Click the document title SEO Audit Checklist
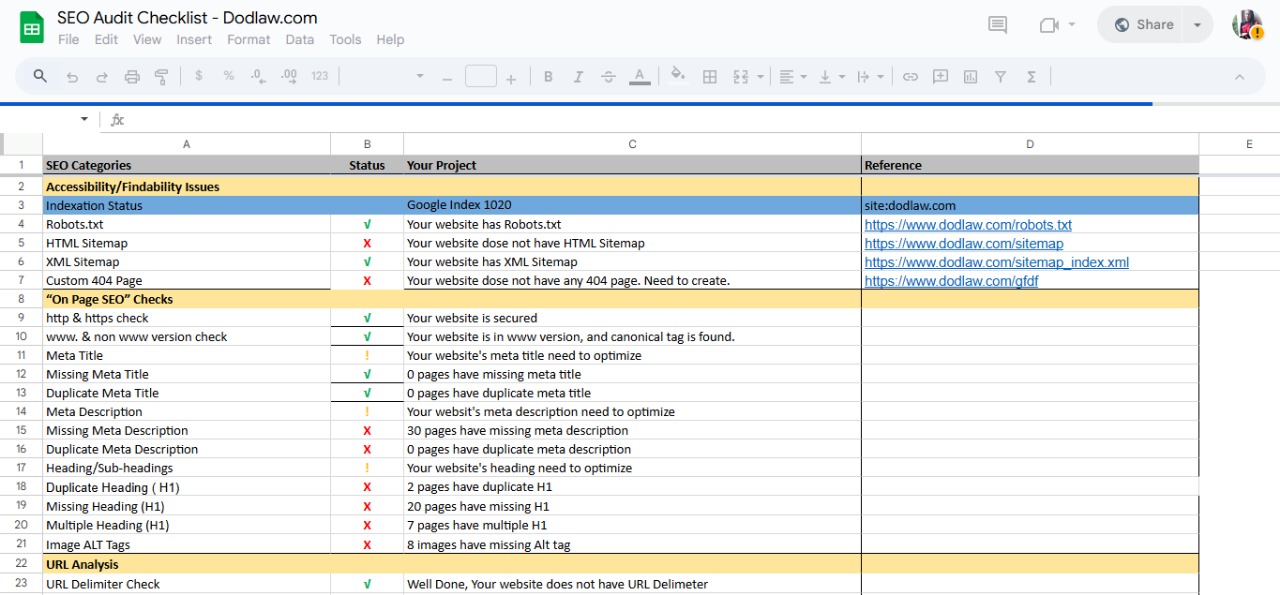1280x595 pixels. pos(187,17)
